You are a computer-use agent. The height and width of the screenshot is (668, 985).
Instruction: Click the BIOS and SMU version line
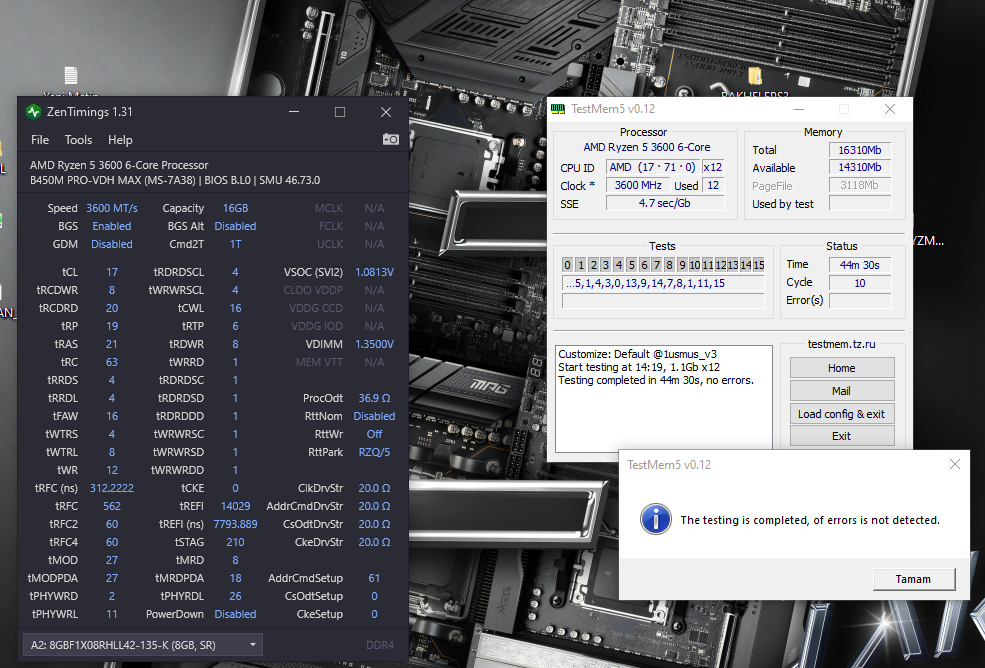175,180
